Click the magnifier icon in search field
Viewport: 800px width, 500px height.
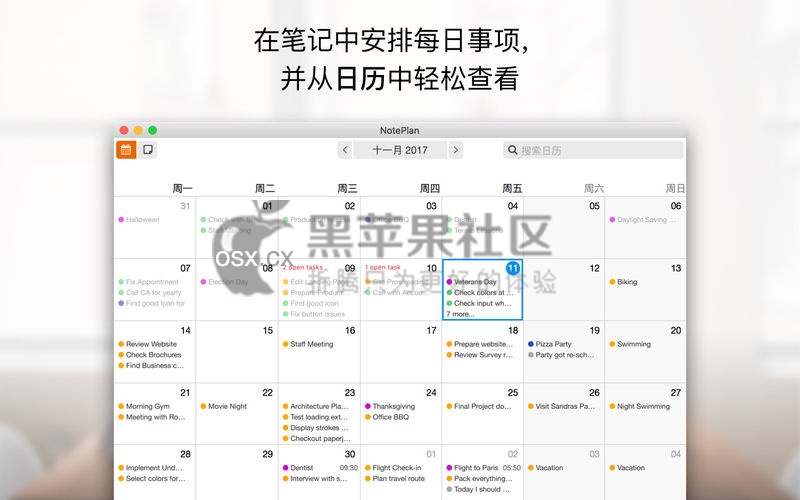click(512, 150)
